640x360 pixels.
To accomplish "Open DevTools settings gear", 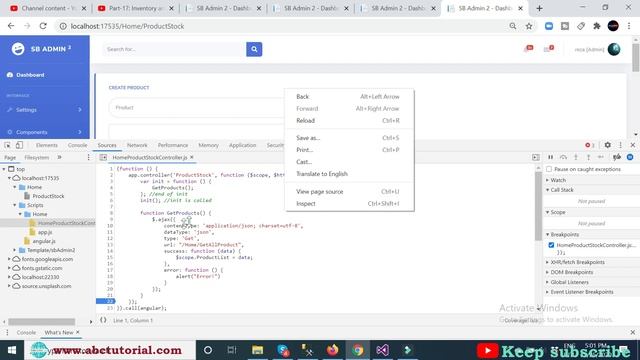I will [x=608, y=145].
